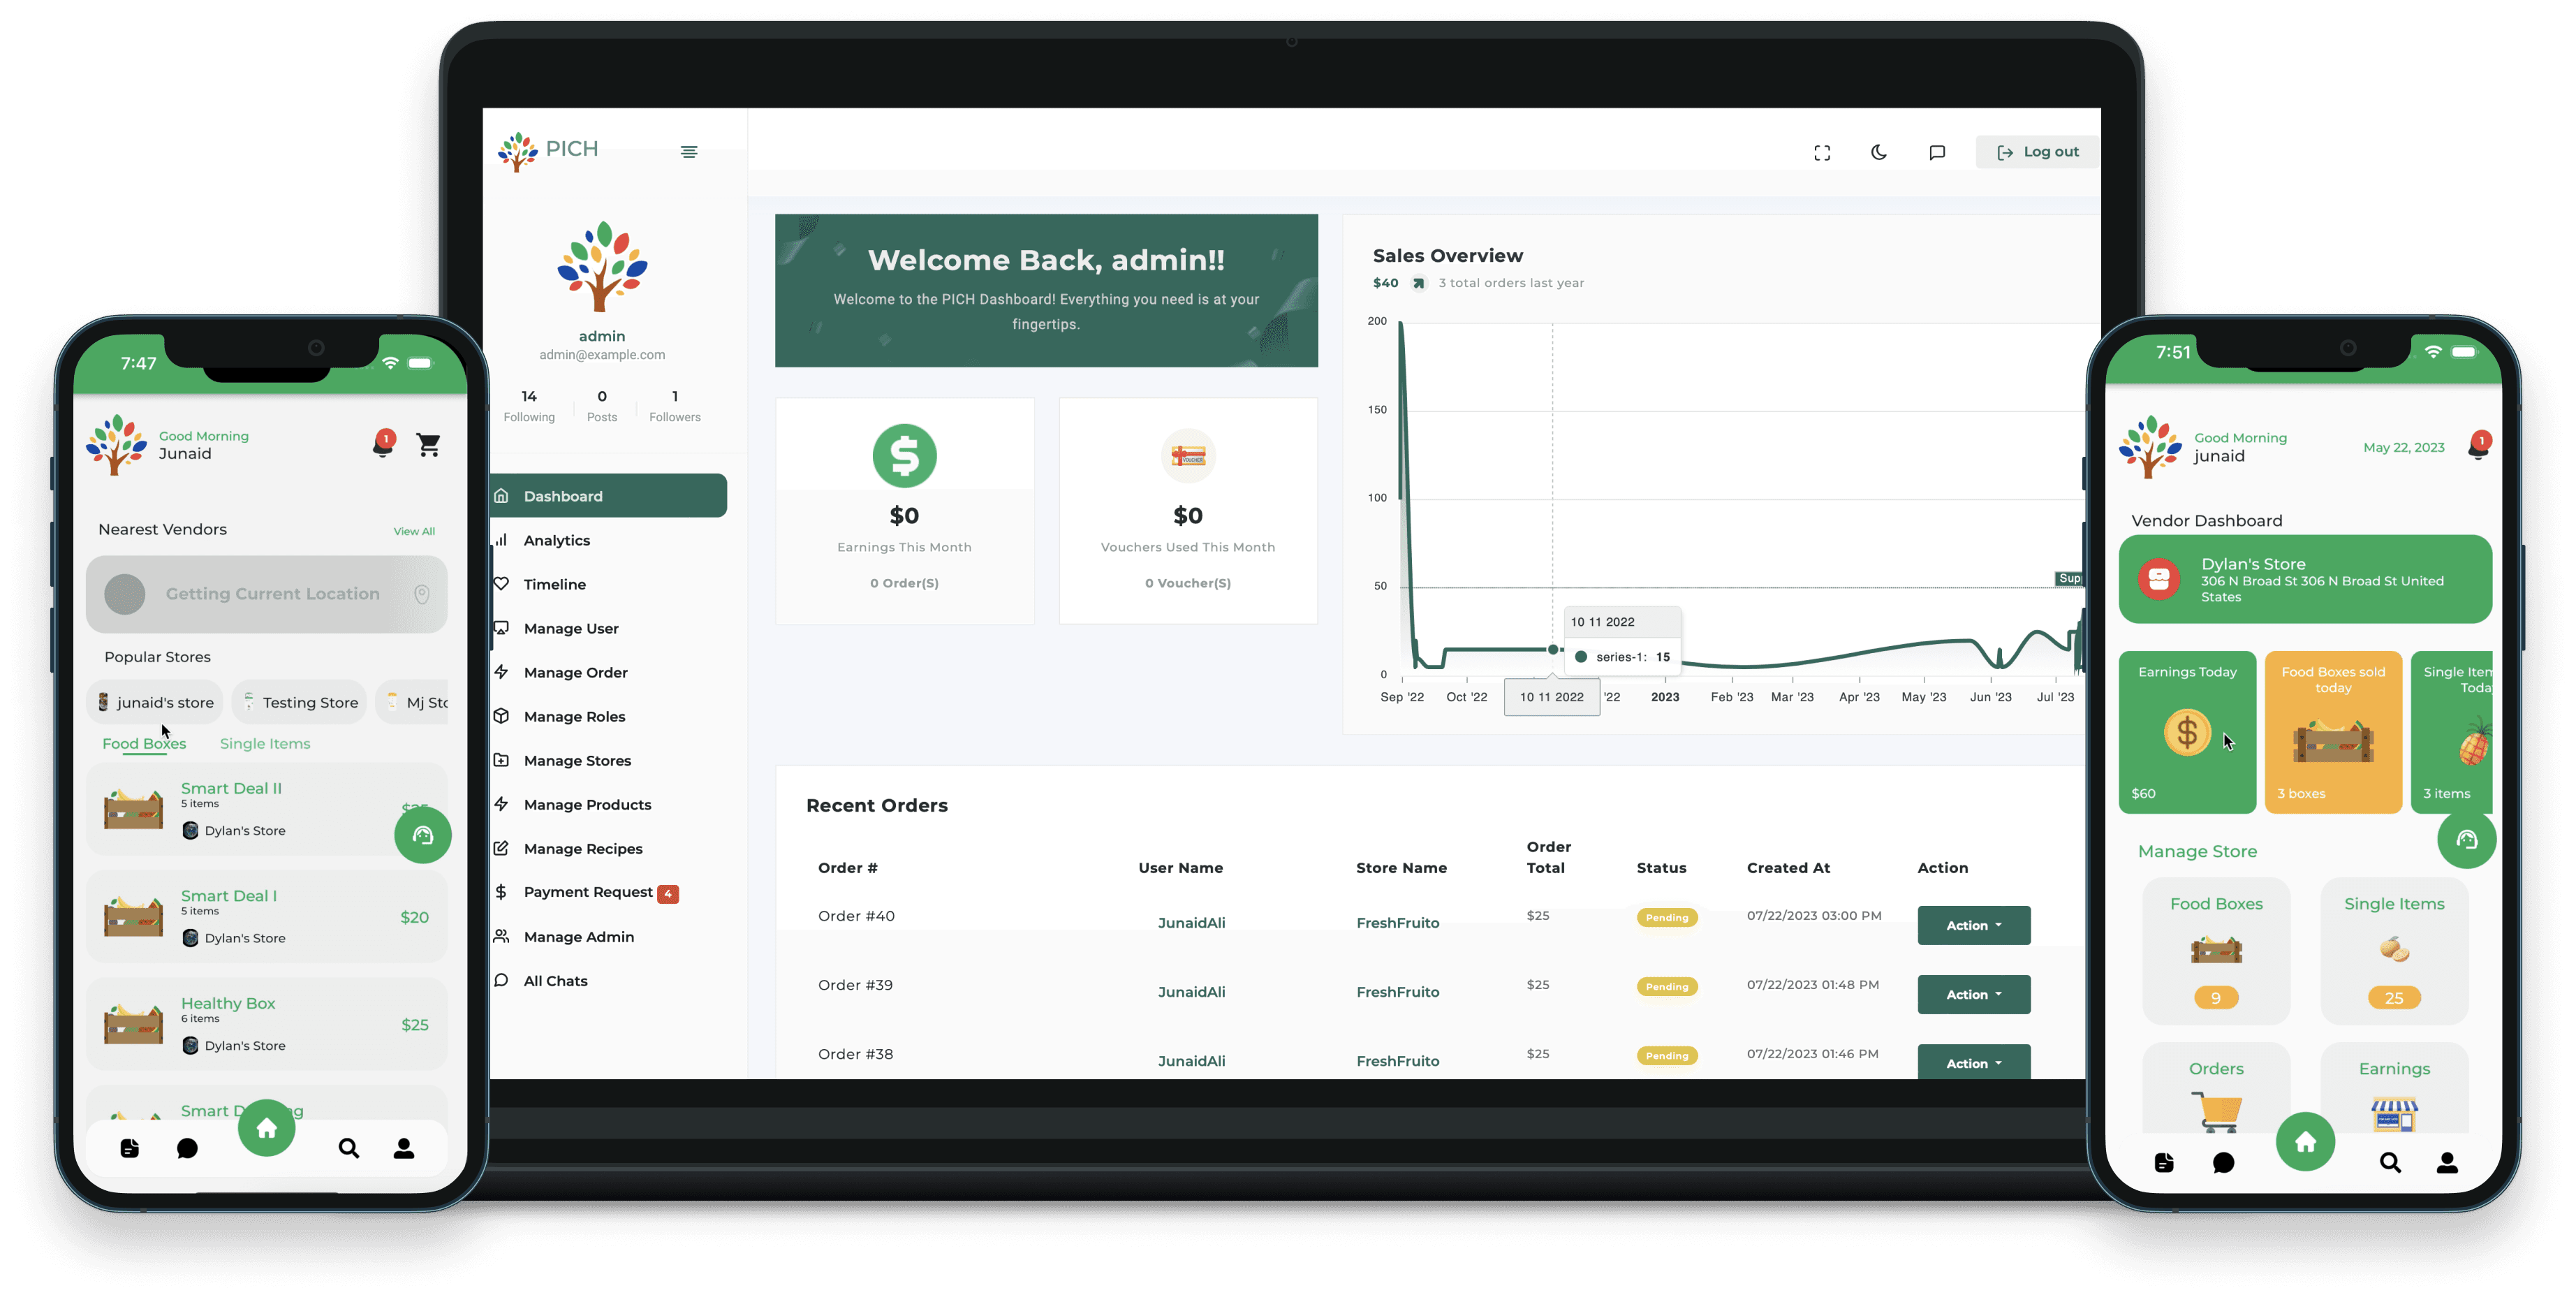Click search icon on left phone bottom bar
Image resolution: width=2576 pixels, height=1295 pixels.
coord(348,1148)
